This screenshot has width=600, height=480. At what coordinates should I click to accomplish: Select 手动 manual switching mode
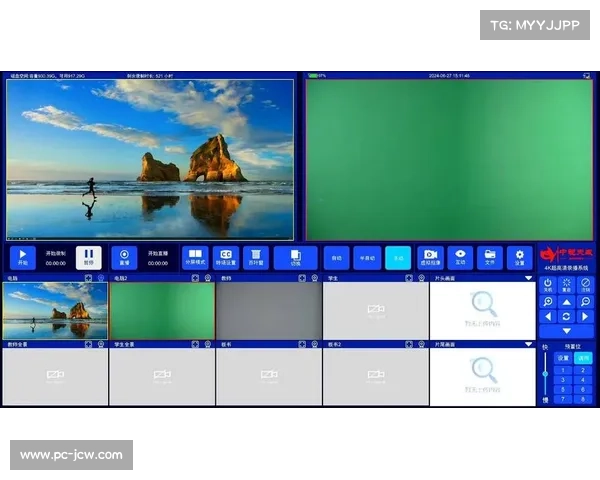point(398,258)
